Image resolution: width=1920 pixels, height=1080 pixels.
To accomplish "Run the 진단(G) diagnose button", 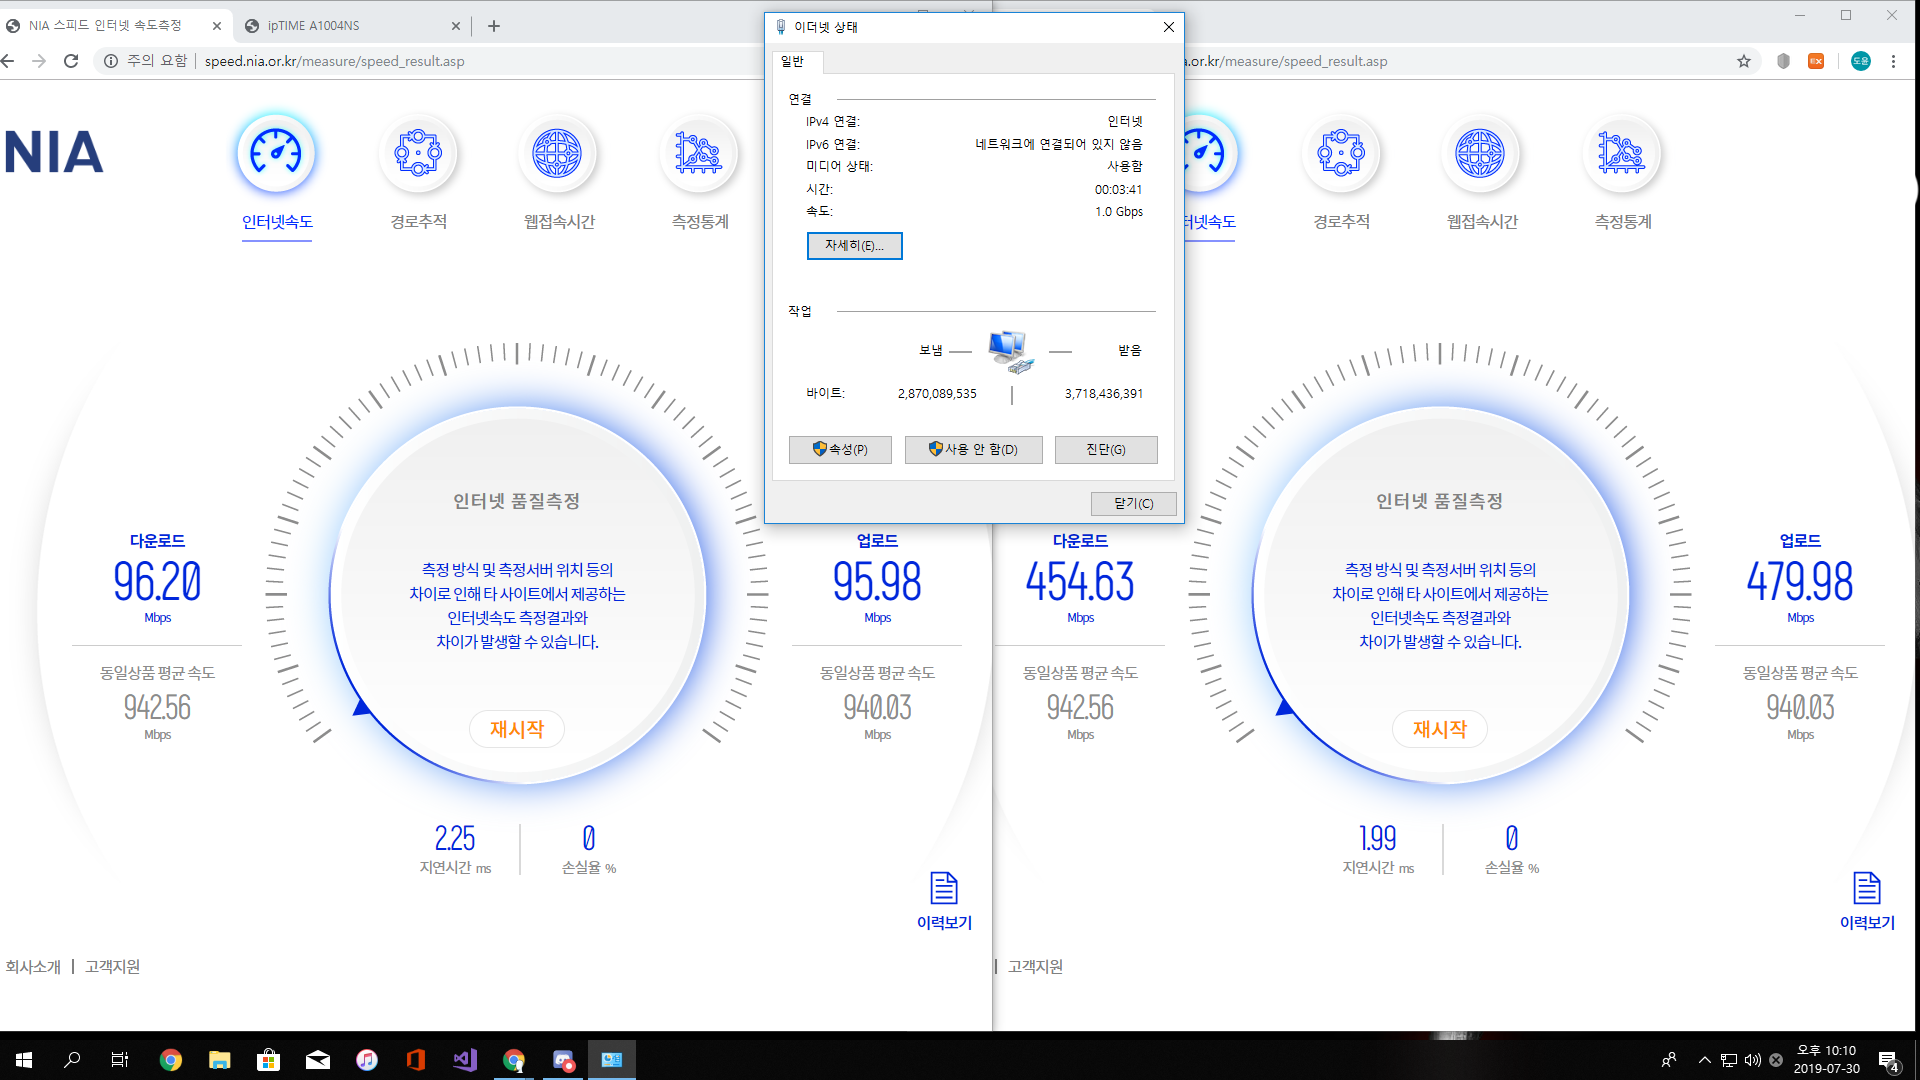I will point(1106,450).
